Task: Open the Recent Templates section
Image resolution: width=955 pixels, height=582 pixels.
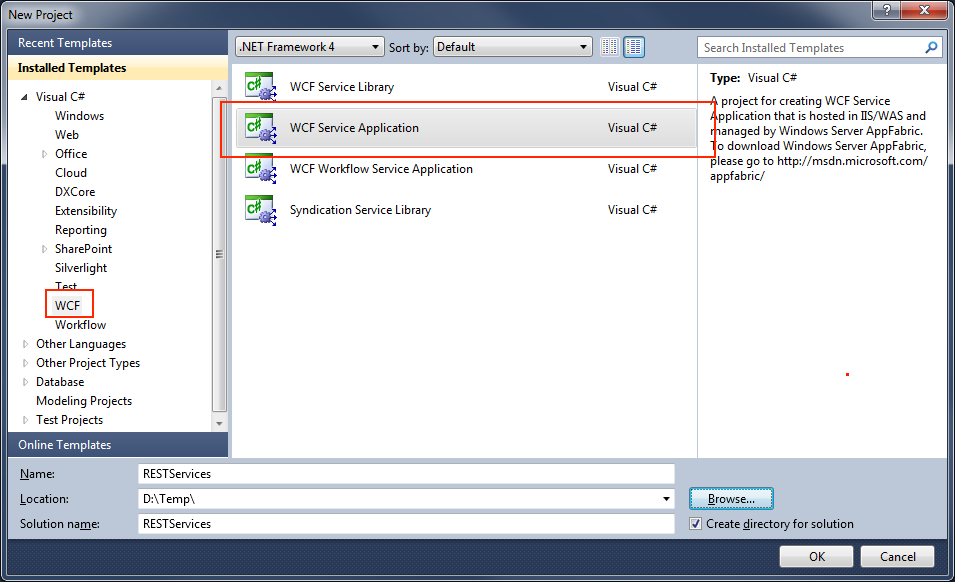Action: [x=118, y=43]
